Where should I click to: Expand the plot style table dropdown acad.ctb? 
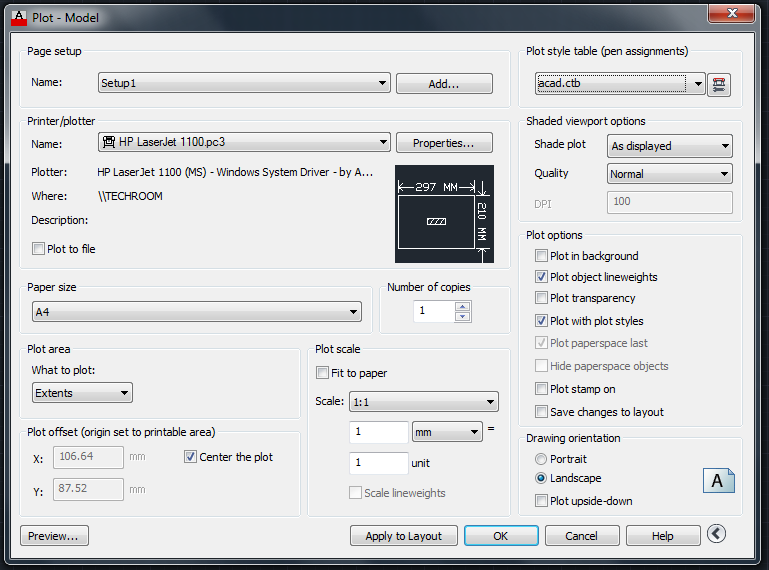[620, 83]
